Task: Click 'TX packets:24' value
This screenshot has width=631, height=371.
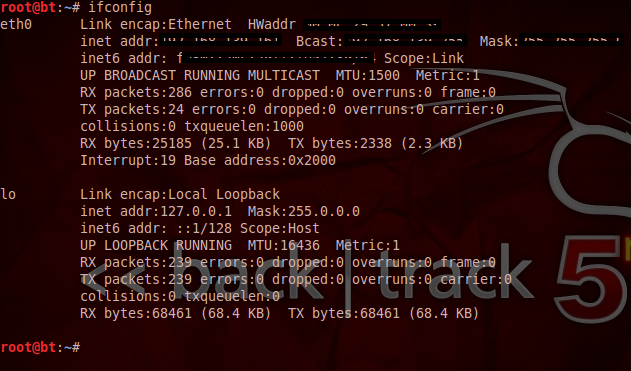Action: (132, 109)
